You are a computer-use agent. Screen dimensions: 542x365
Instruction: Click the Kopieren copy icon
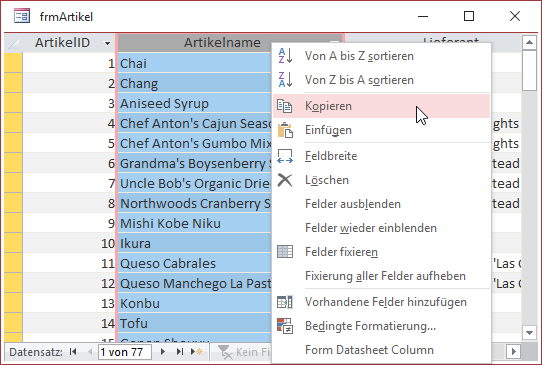pos(285,106)
